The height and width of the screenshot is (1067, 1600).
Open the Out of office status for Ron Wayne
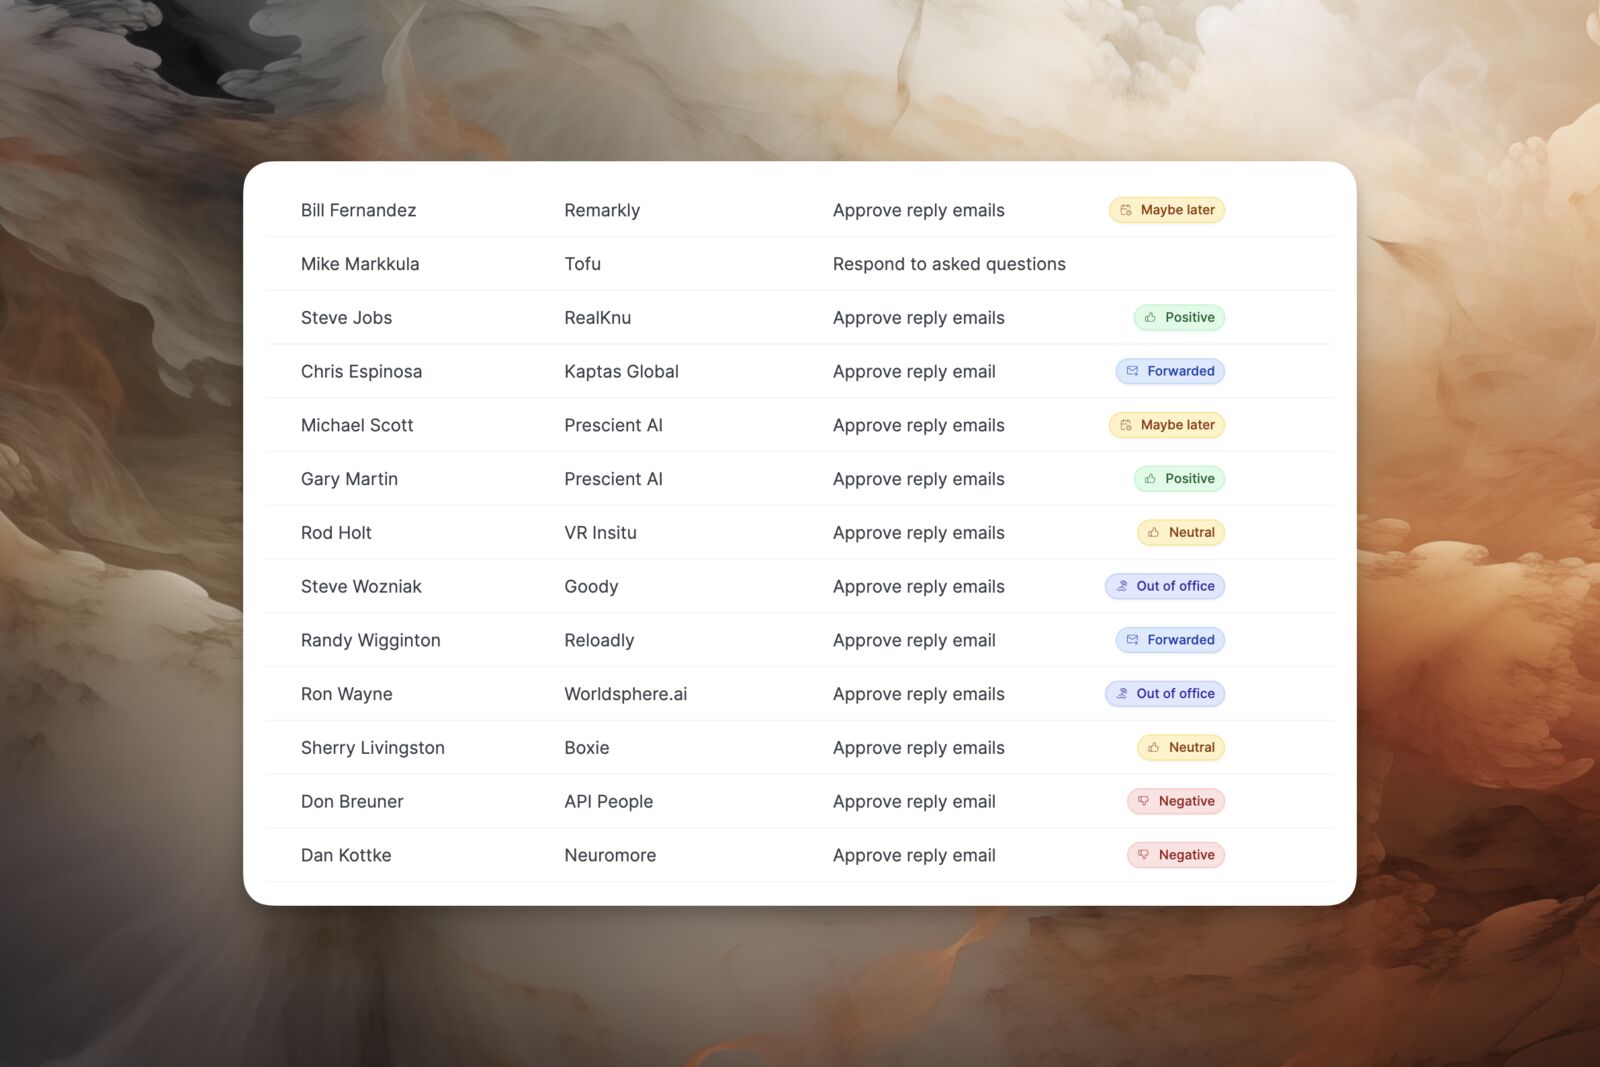click(x=1164, y=693)
